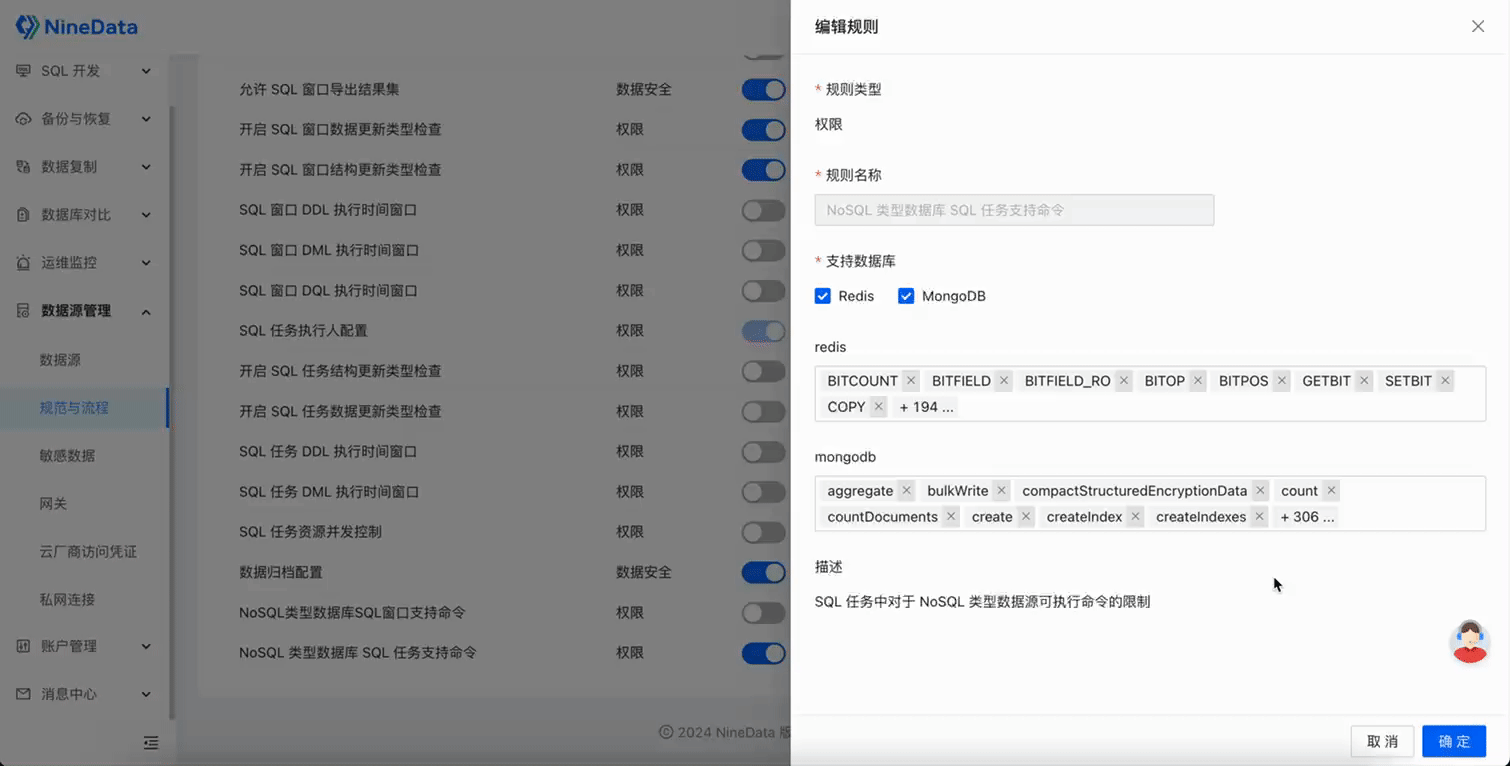Click the 确定 button
This screenshot has height=766, width=1510.
[1454, 741]
